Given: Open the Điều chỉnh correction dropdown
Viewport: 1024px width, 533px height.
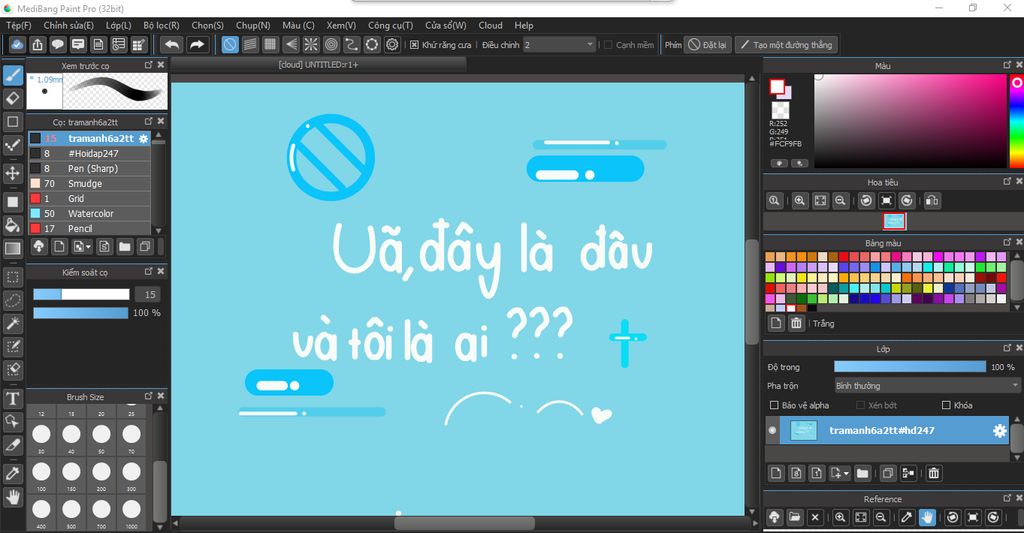Looking at the screenshot, I should (560, 44).
